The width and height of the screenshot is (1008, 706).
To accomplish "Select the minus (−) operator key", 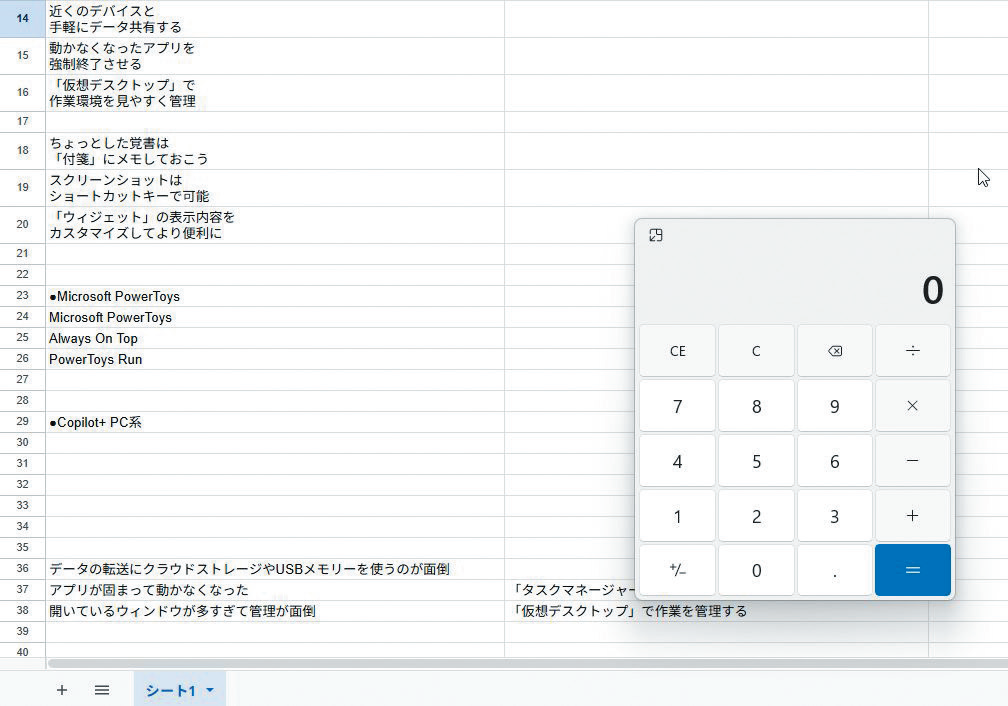I will (912, 460).
